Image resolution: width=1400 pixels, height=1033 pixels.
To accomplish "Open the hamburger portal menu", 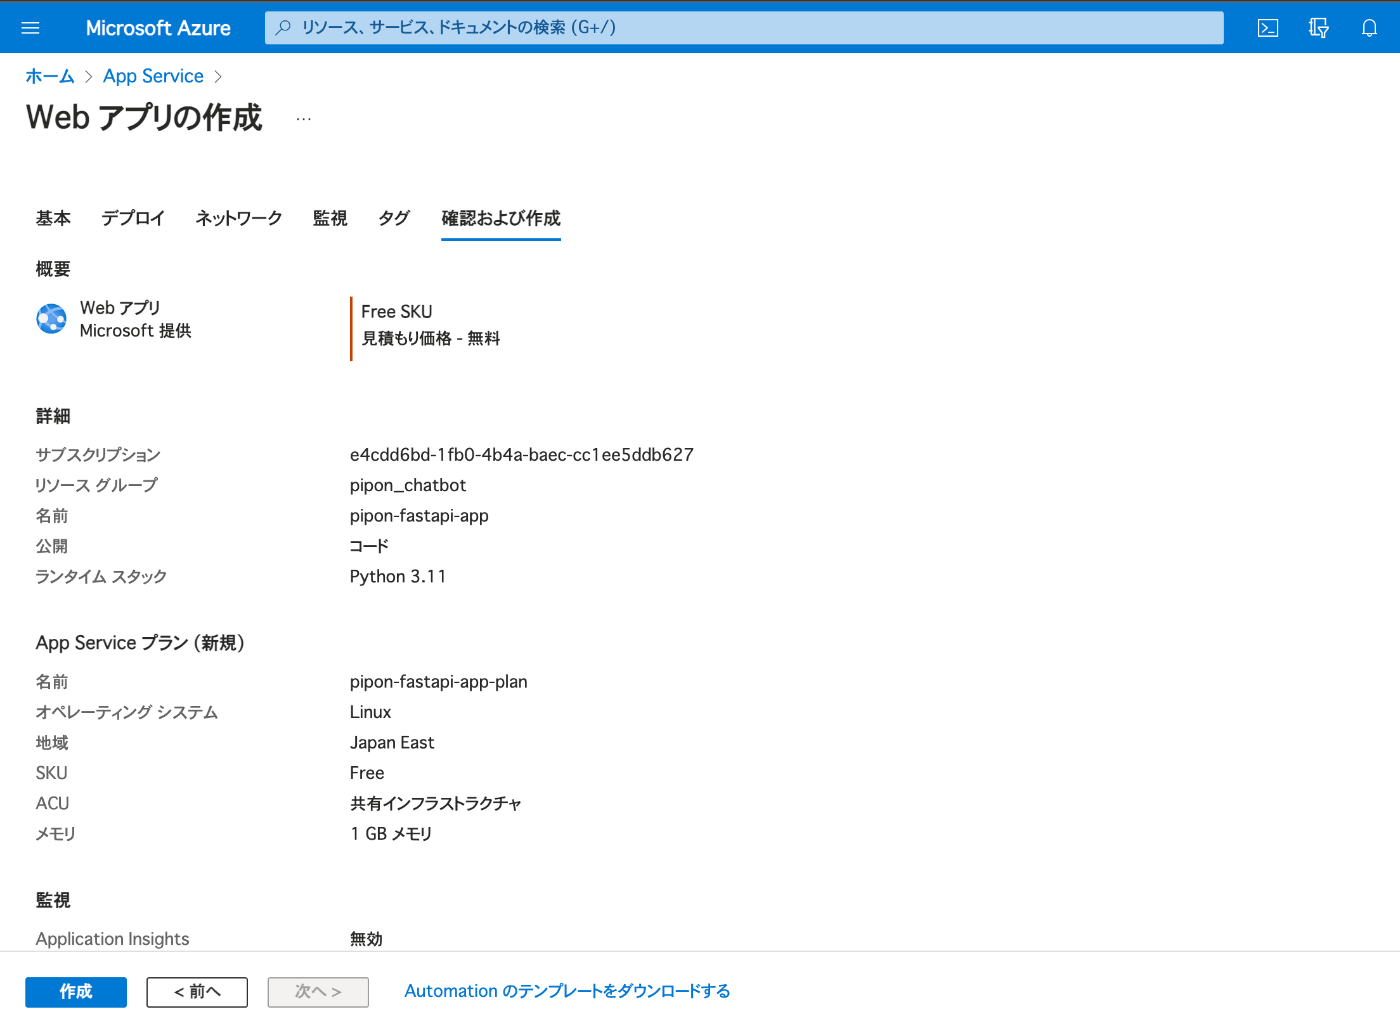I will [x=30, y=28].
